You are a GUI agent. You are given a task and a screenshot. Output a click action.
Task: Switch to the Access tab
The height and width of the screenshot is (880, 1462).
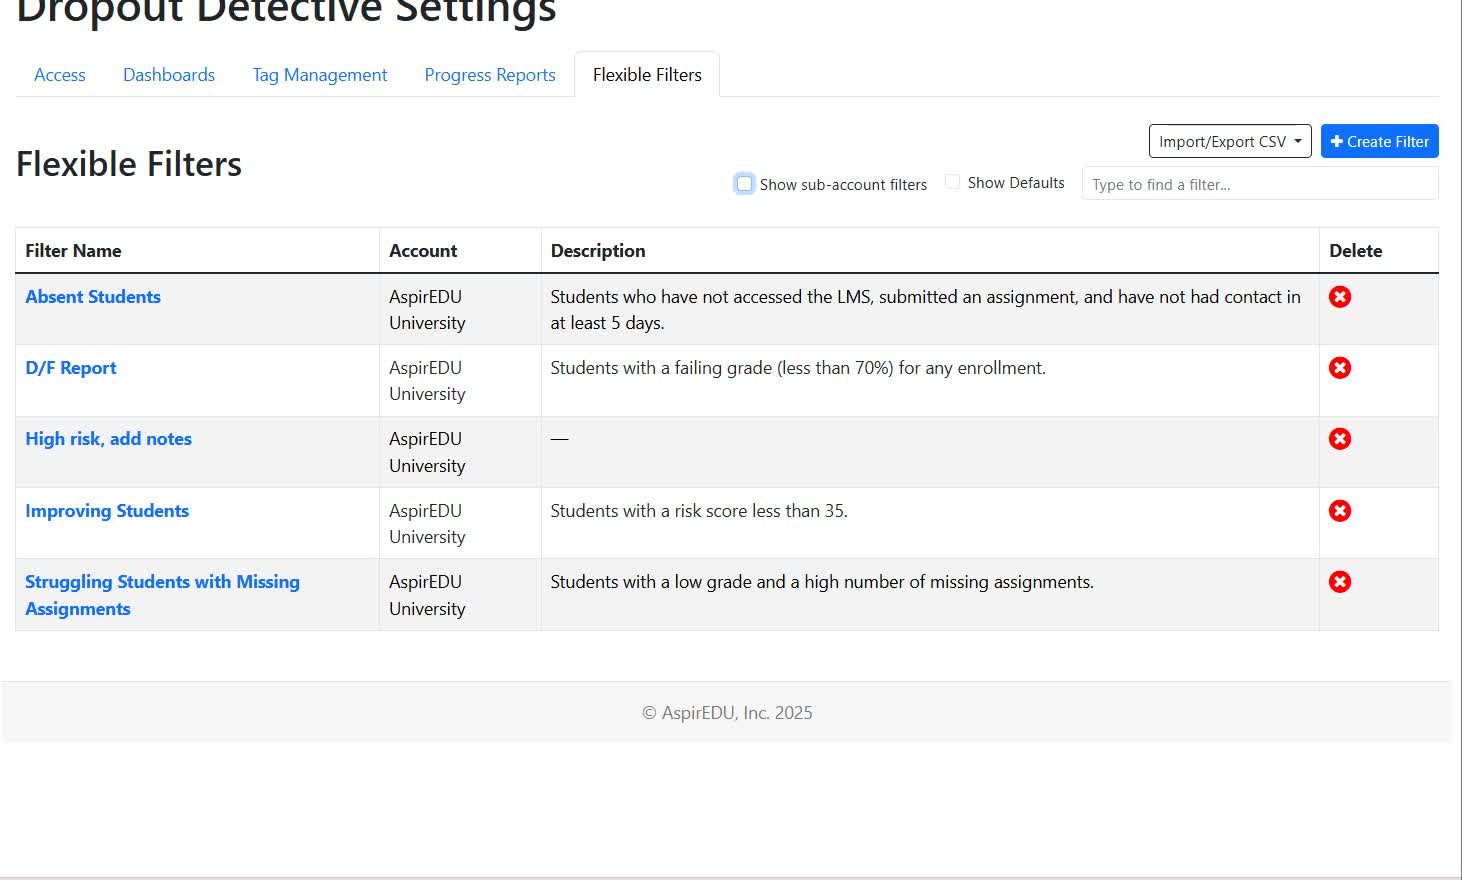[60, 75]
